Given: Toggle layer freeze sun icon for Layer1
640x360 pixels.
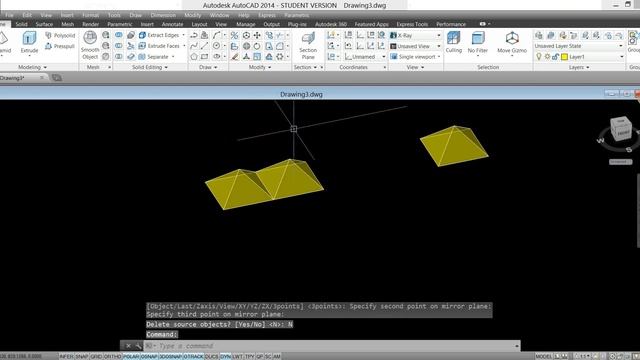Looking at the screenshot, I should coord(547,57).
